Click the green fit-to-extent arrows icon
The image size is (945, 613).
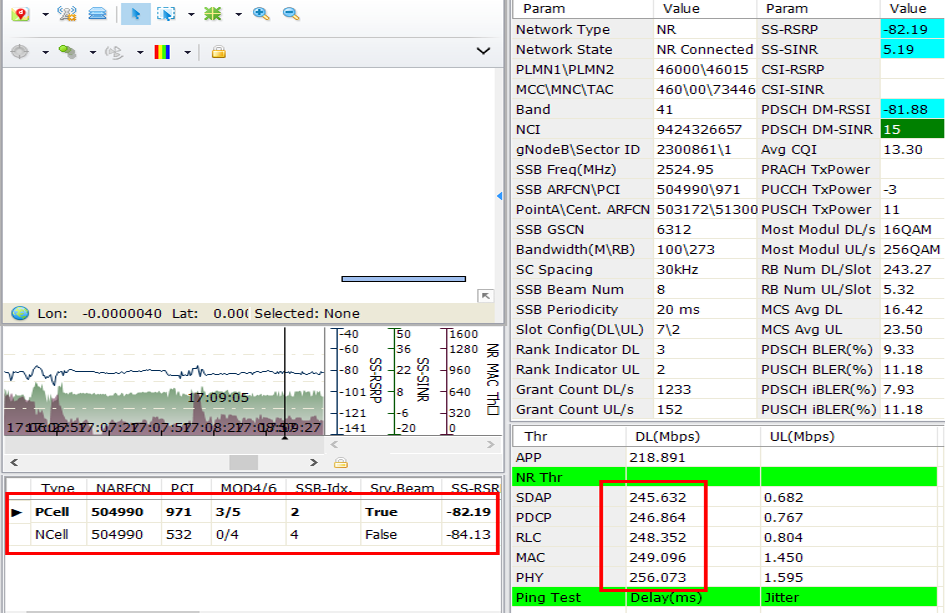(213, 14)
